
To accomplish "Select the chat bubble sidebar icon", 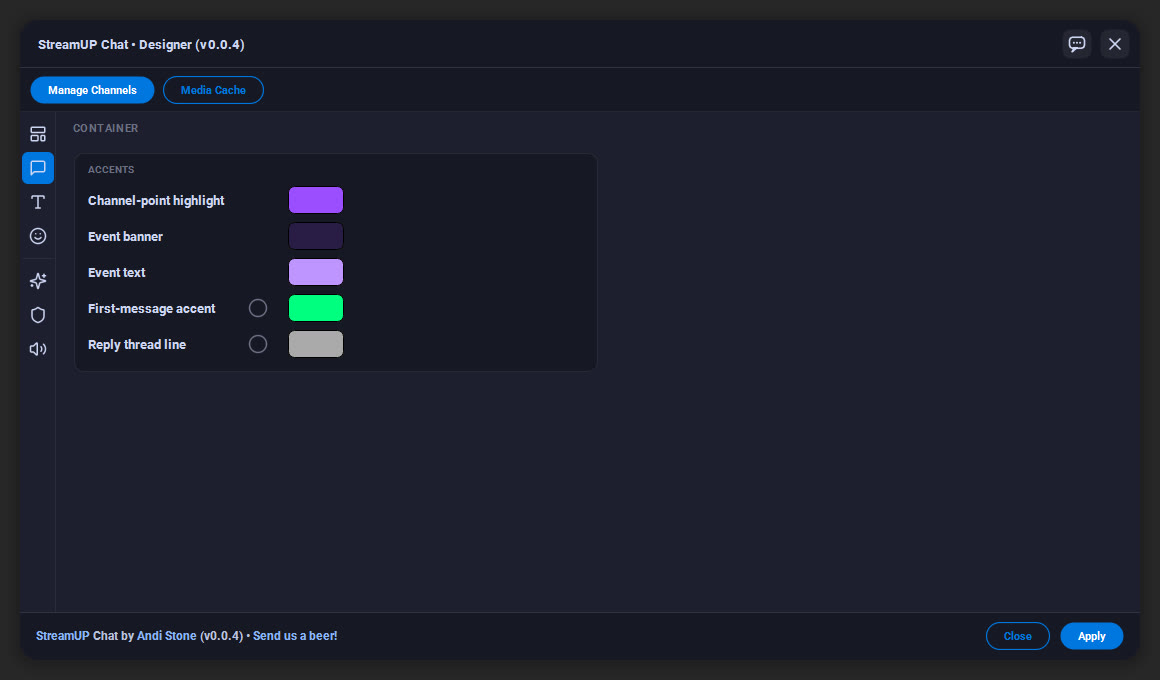I will coord(38,168).
